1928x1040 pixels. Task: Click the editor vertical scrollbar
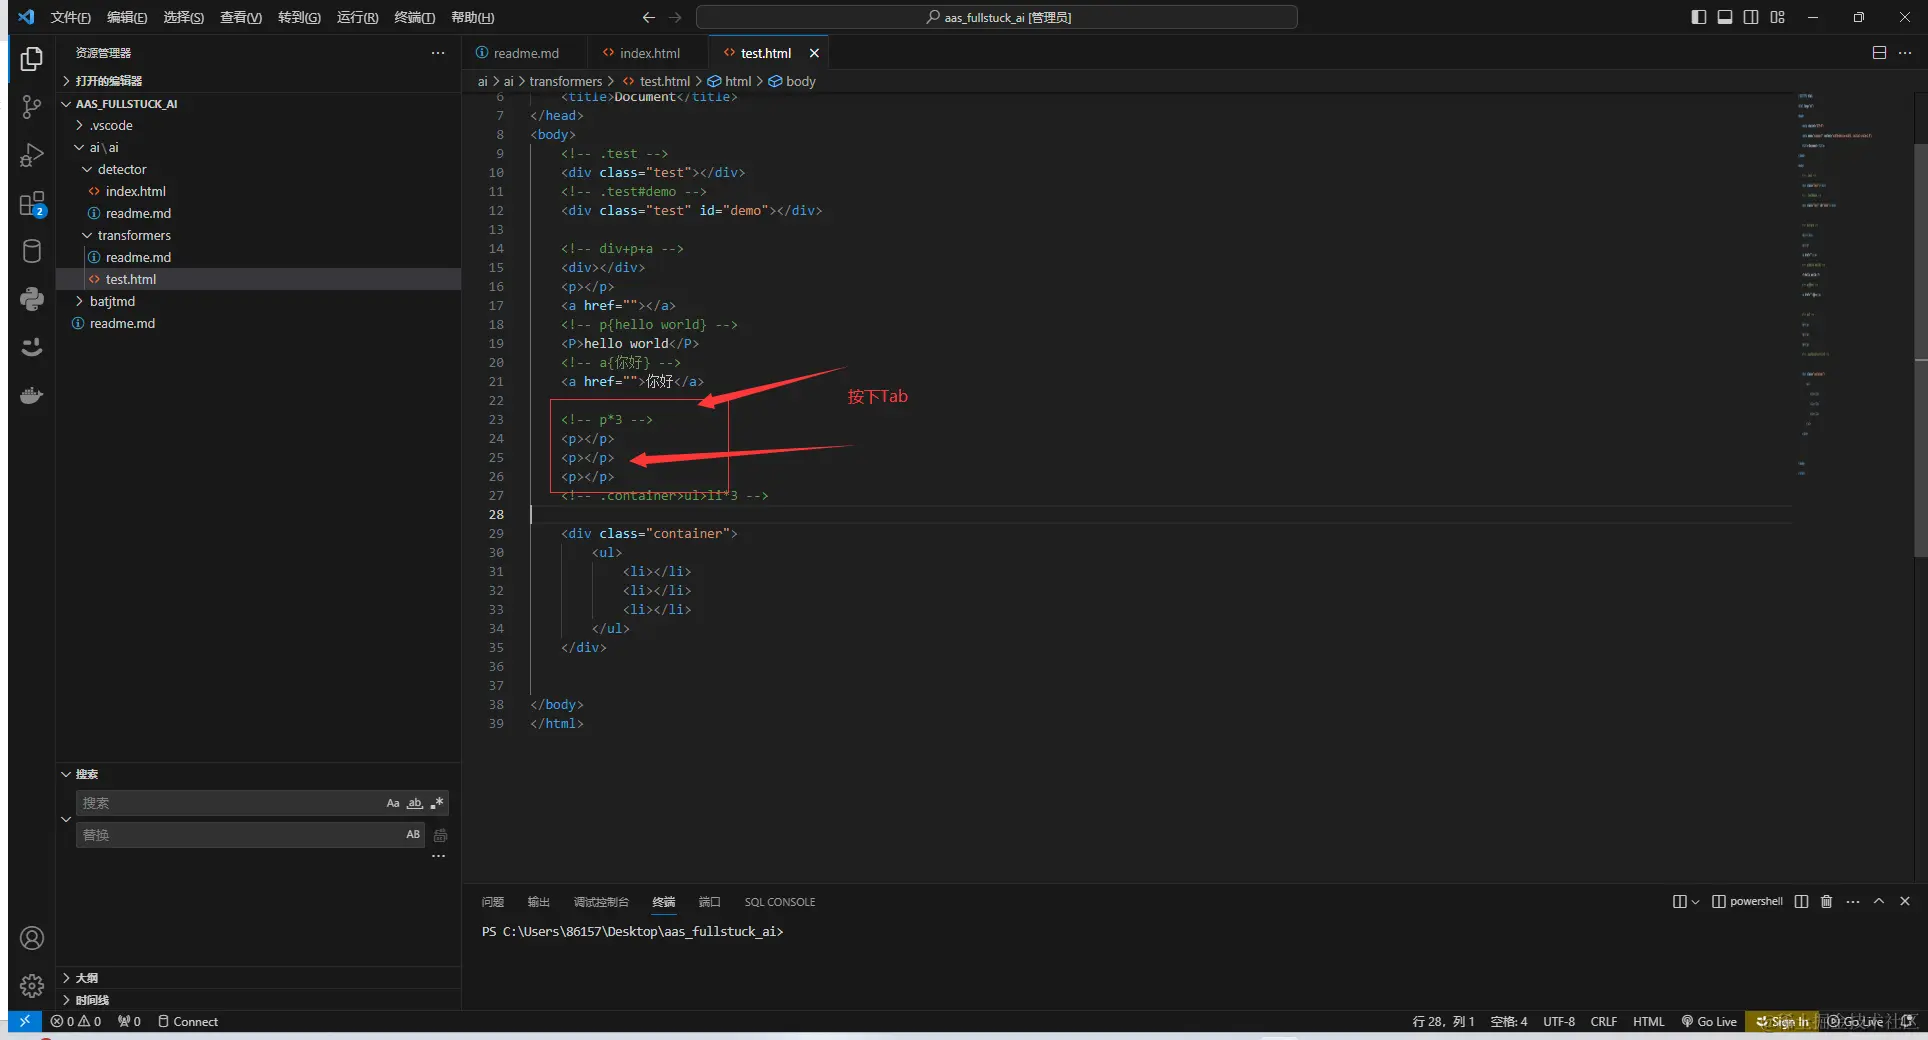(x=1920, y=350)
